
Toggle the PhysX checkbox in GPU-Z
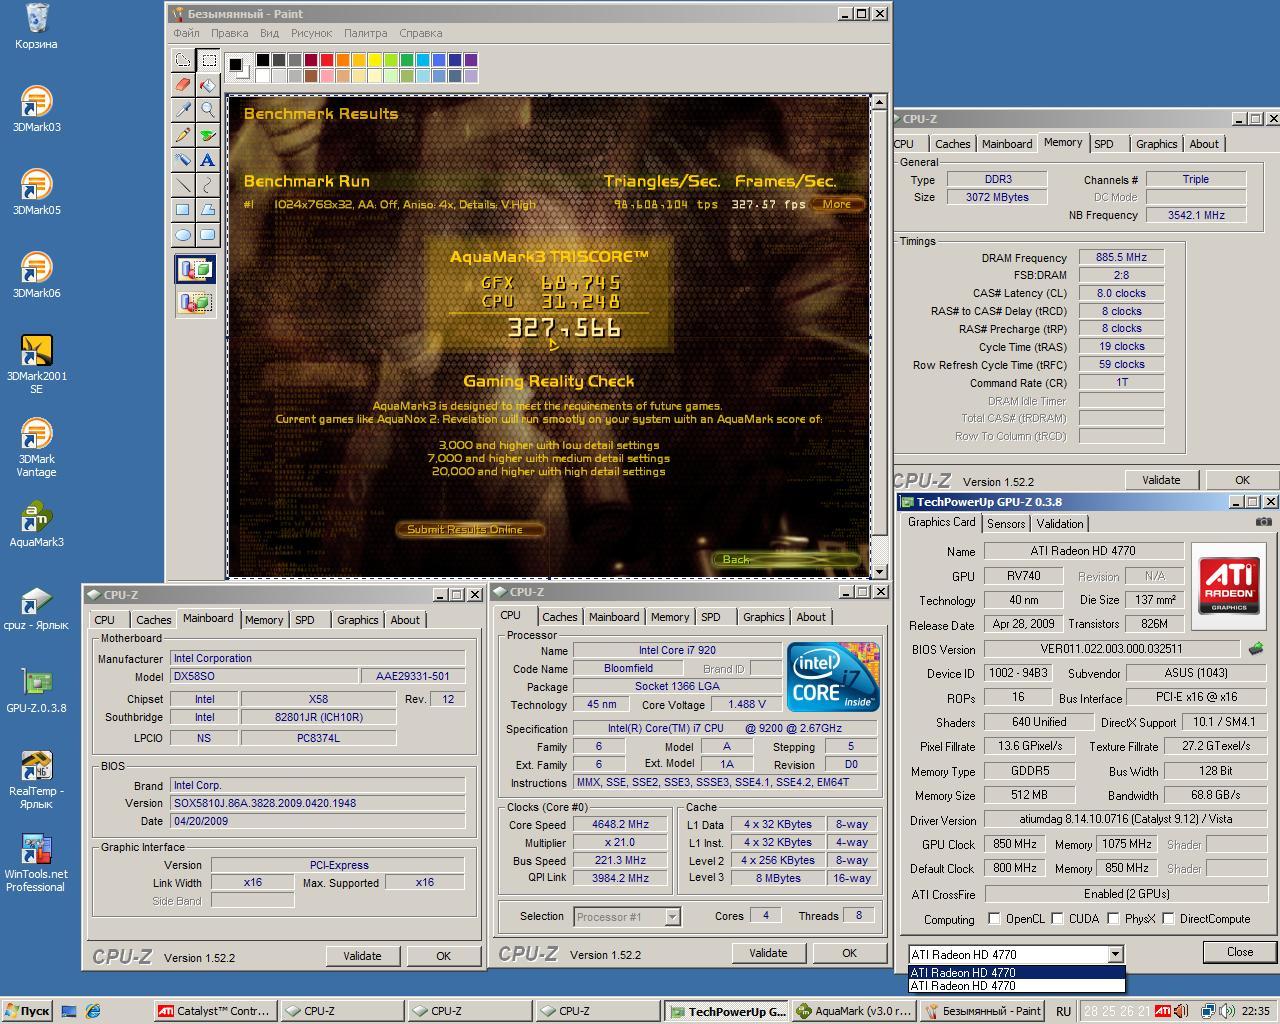pyautogui.click(x=1112, y=918)
